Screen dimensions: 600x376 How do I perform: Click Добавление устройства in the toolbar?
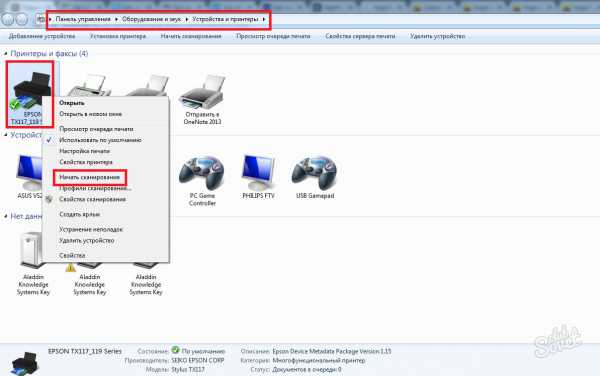pyautogui.click(x=42, y=36)
